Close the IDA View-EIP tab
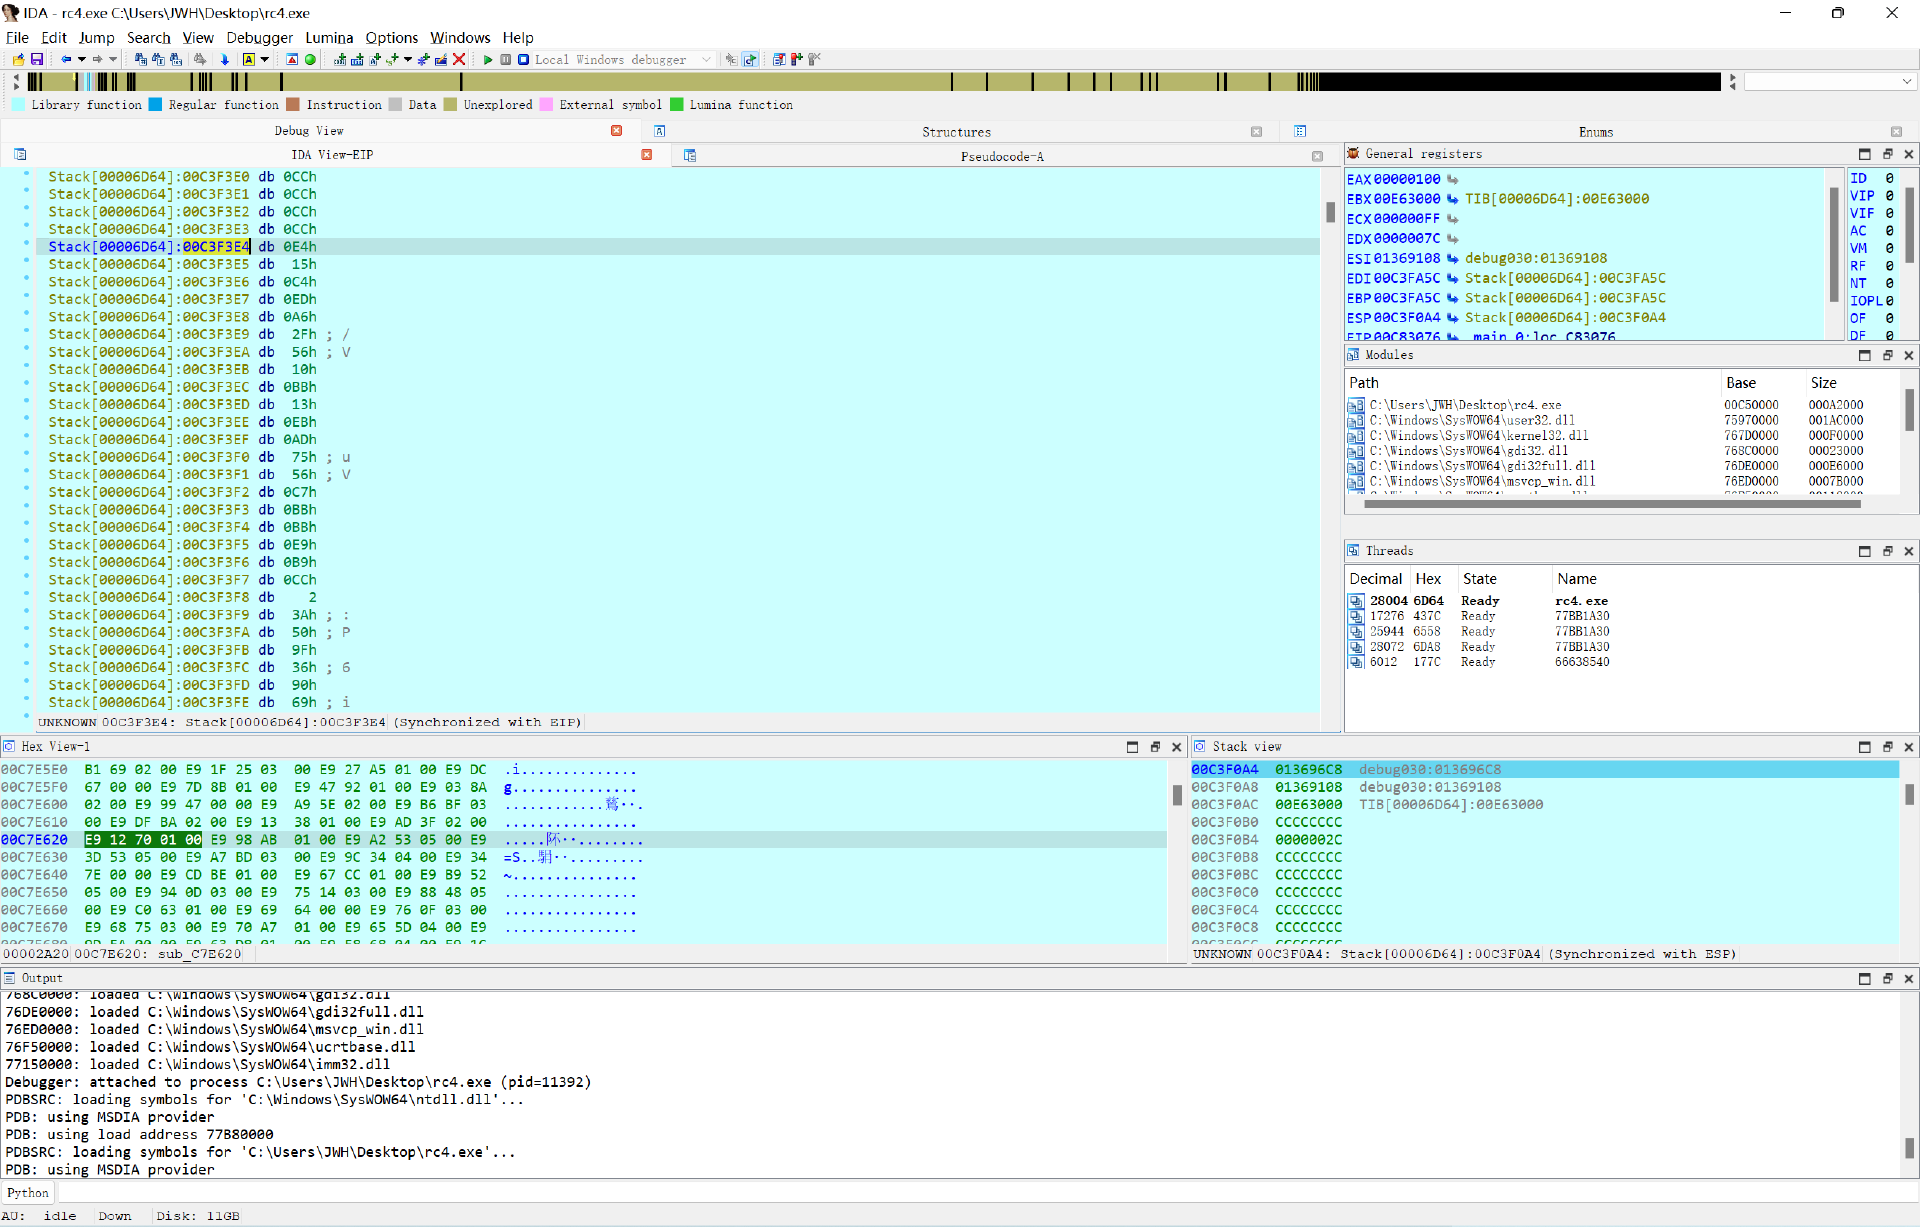This screenshot has width=1920, height=1227. pyautogui.click(x=647, y=155)
